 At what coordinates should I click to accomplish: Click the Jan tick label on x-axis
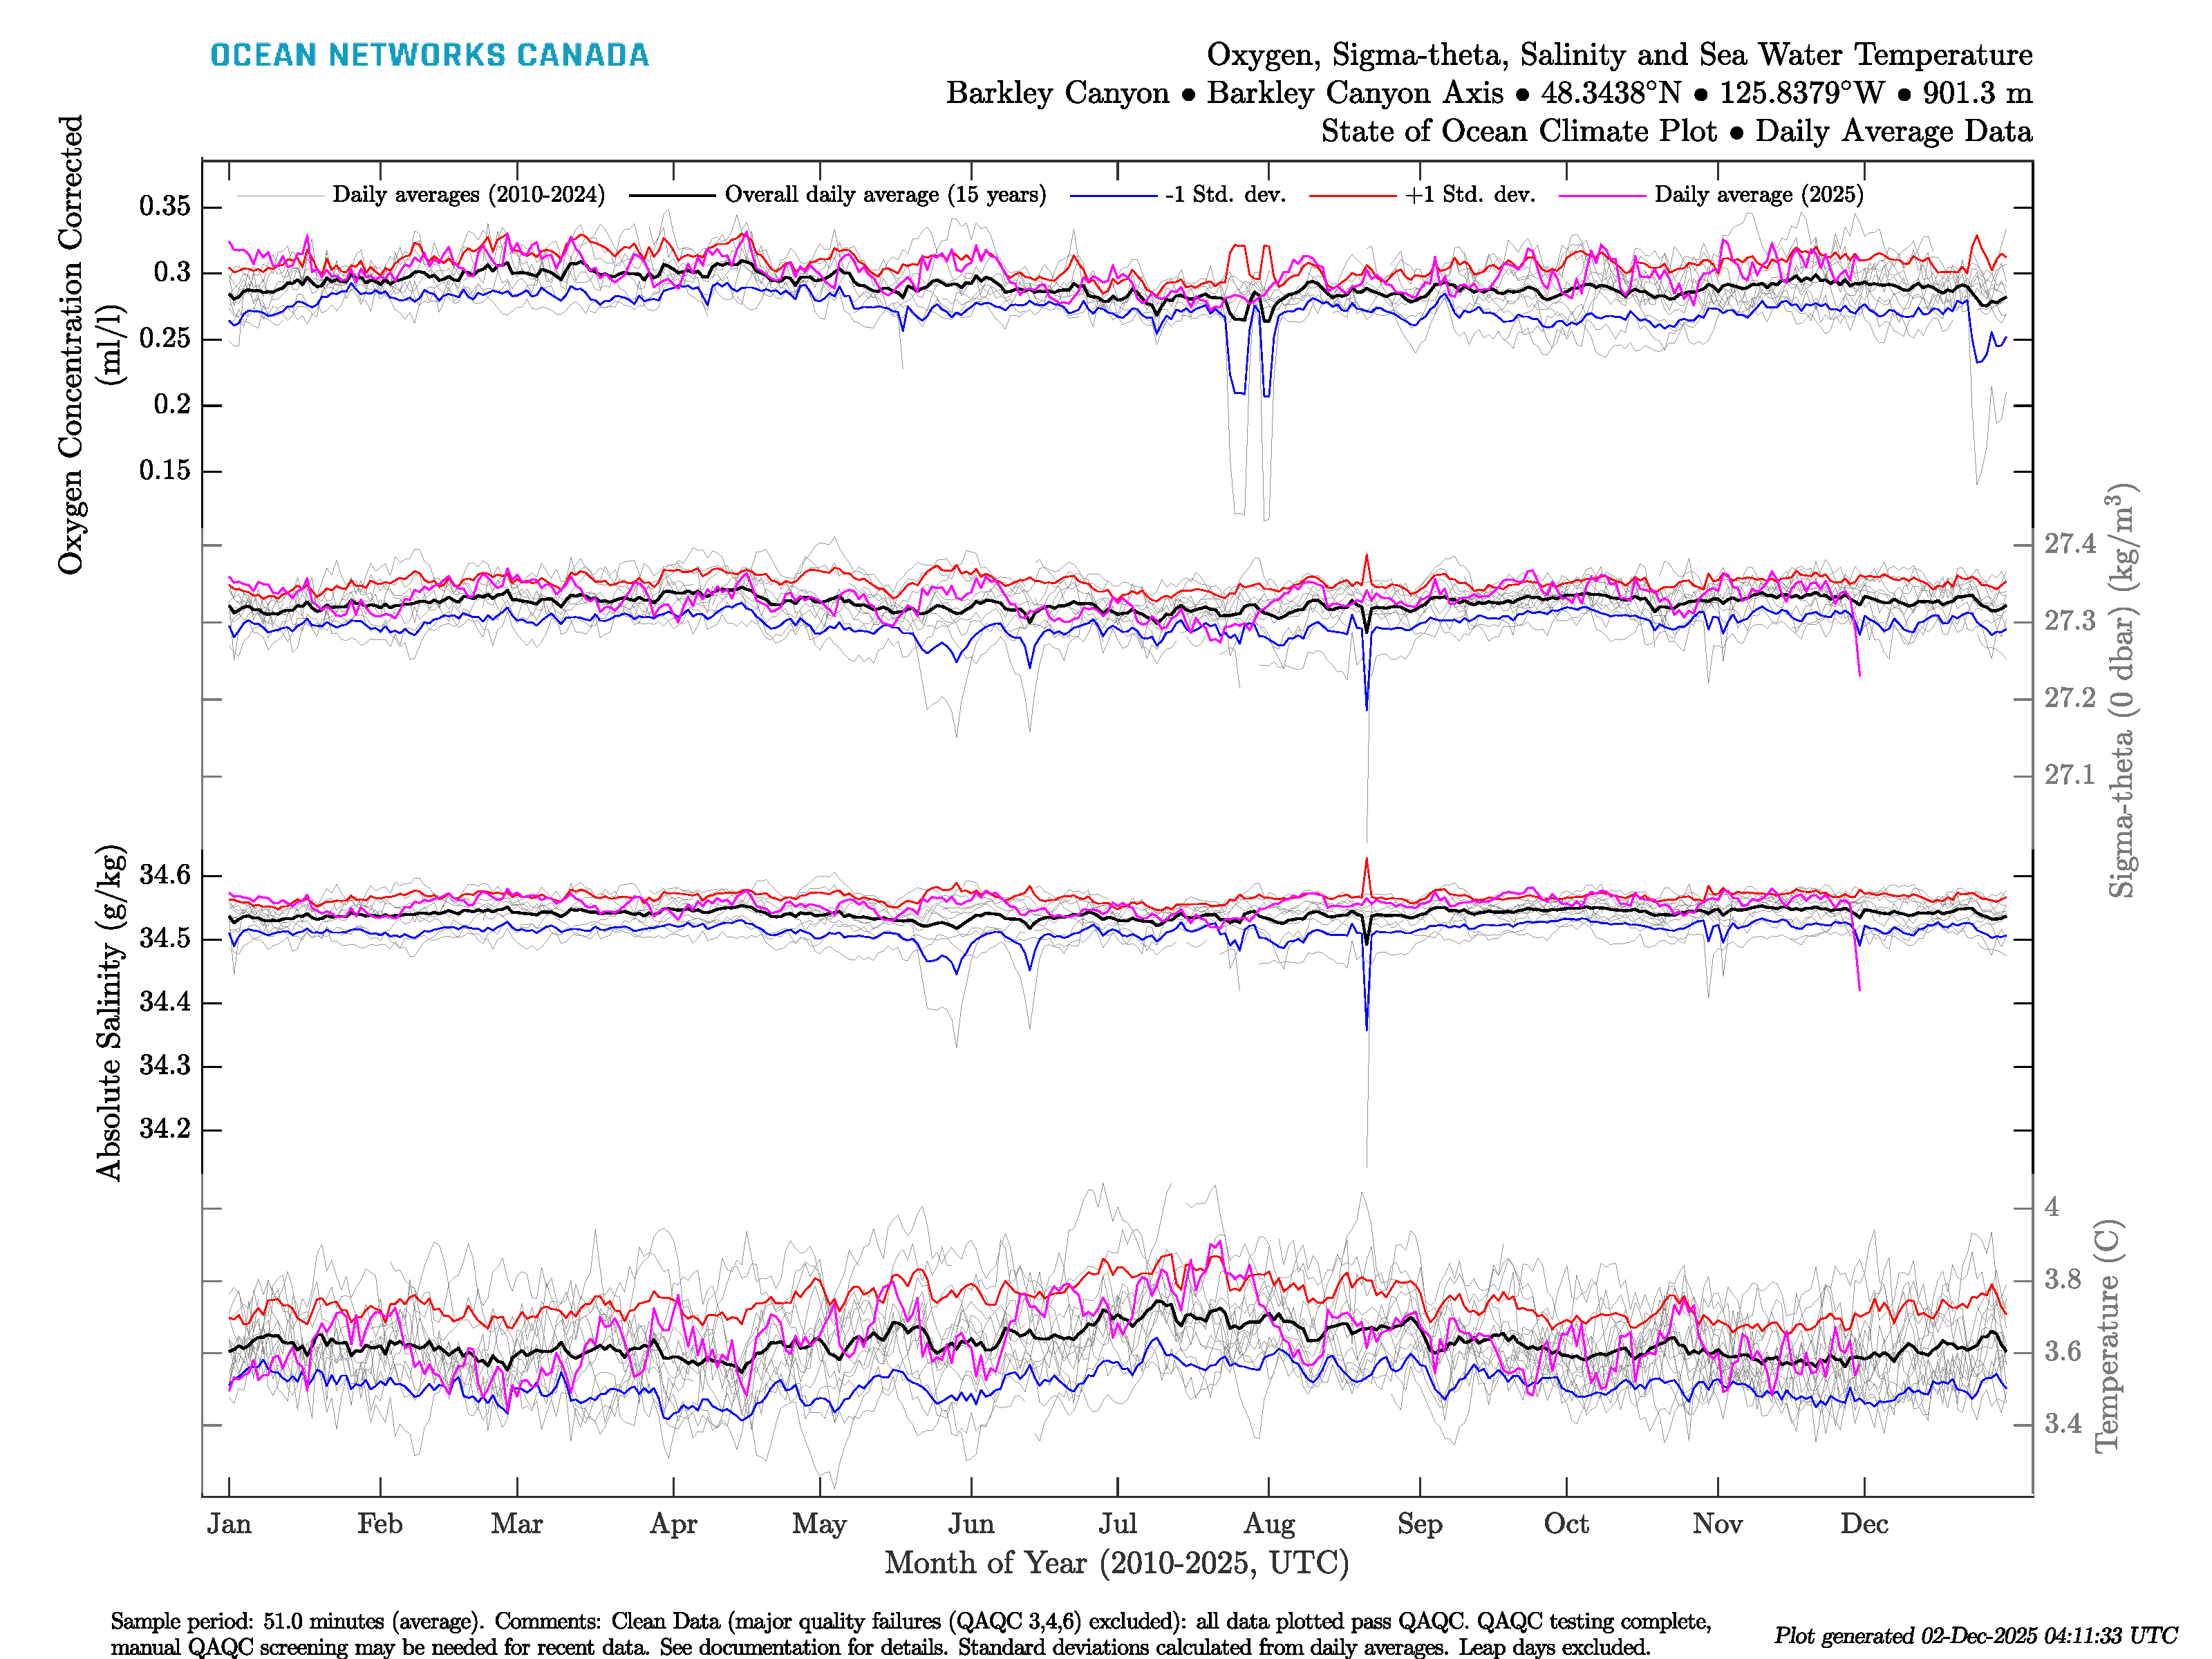pyautogui.click(x=229, y=1524)
